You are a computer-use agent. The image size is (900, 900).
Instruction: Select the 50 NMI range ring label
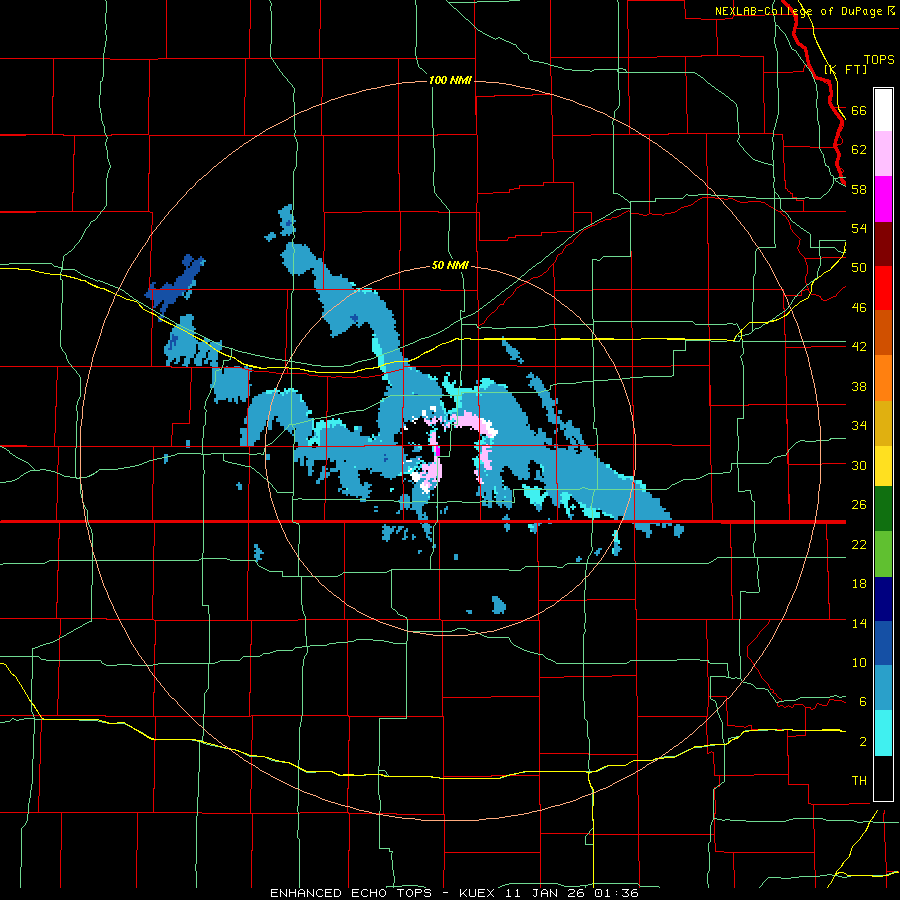click(450, 265)
